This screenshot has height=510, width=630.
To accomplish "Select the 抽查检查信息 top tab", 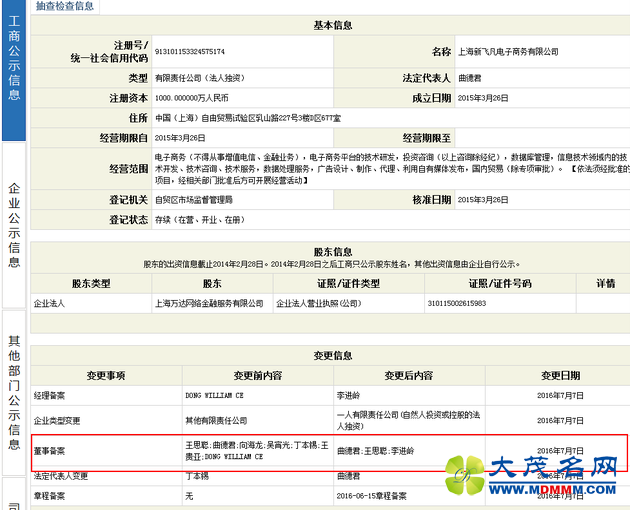I will [x=65, y=6].
